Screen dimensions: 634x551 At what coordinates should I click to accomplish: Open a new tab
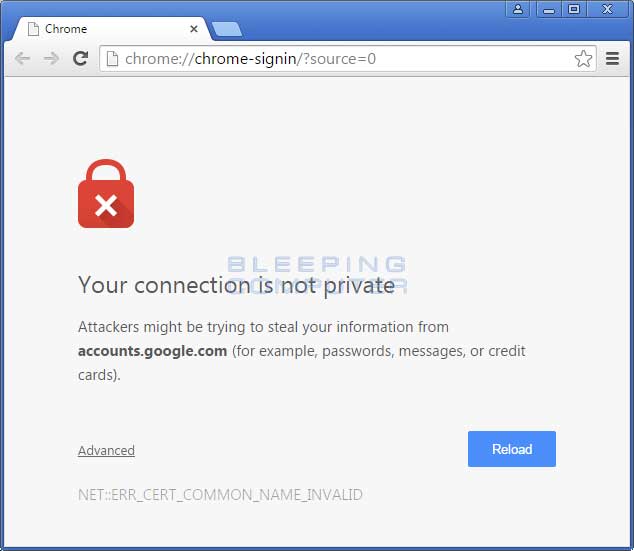(227, 30)
